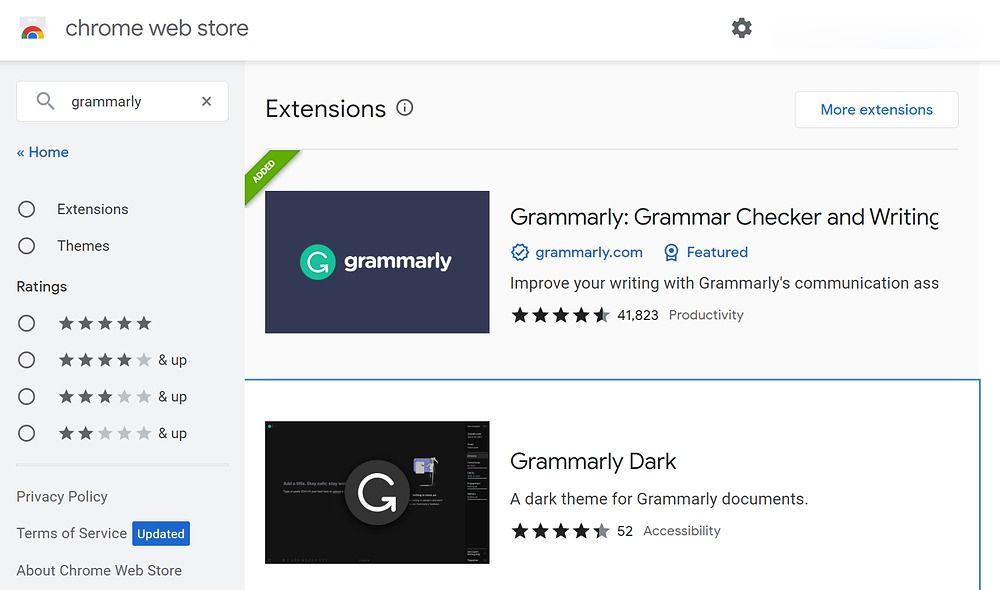This screenshot has height=590, width=1000.
Task: Click inside the search input field
Action: pyautogui.click(x=120, y=101)
